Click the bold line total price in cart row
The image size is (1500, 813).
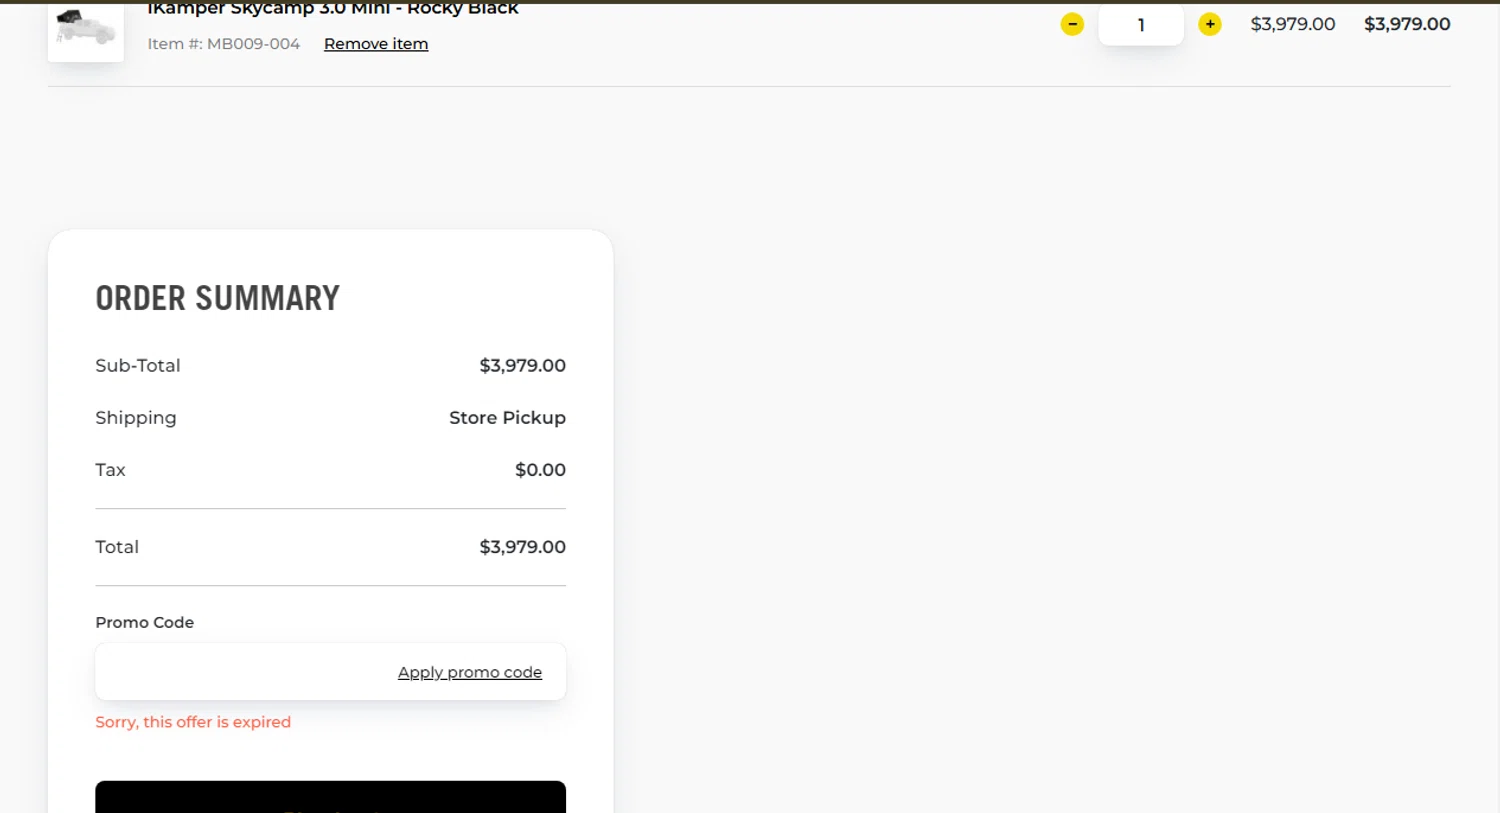coord(1407,24)
